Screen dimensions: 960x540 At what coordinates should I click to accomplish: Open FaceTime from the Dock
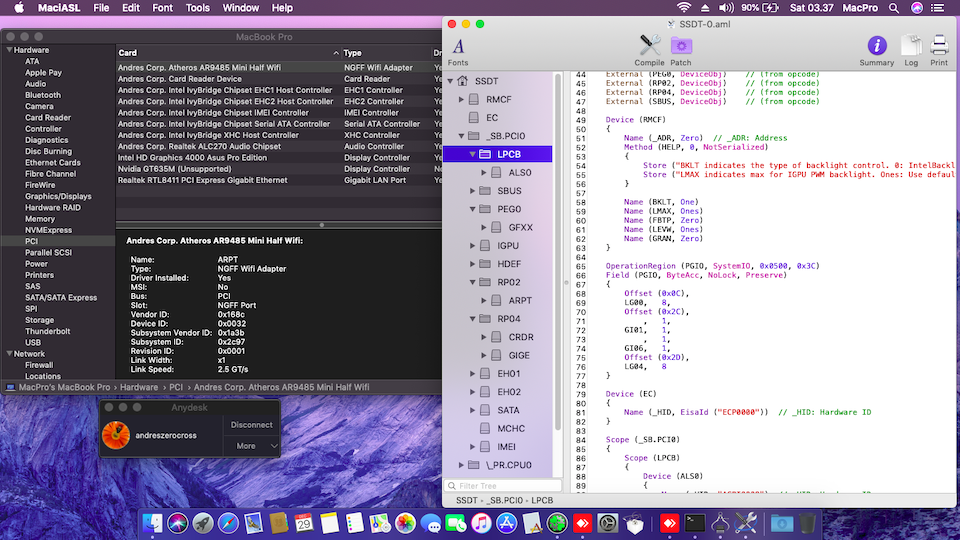click(456, 523)
